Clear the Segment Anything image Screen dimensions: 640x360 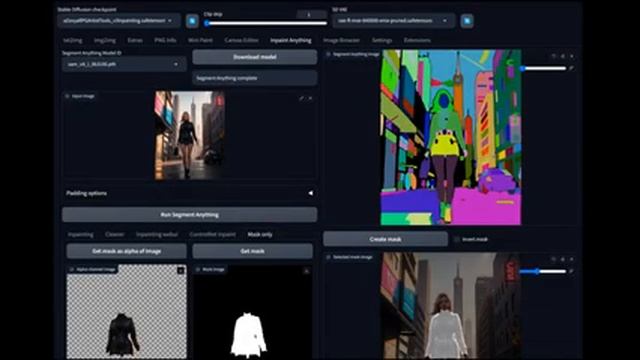point(572,56)
